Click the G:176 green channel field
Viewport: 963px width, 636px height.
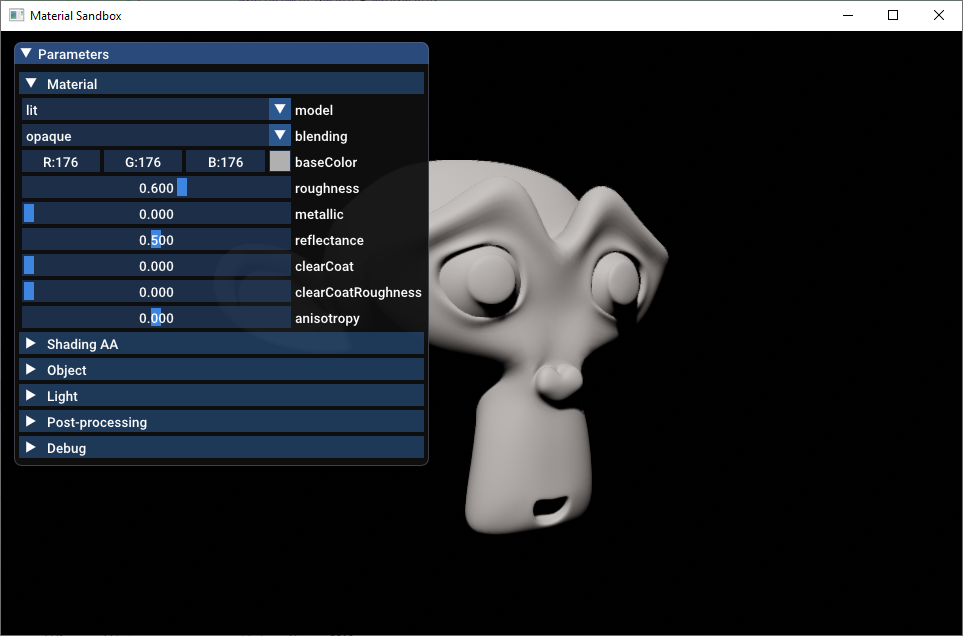[x=142, y=161]
